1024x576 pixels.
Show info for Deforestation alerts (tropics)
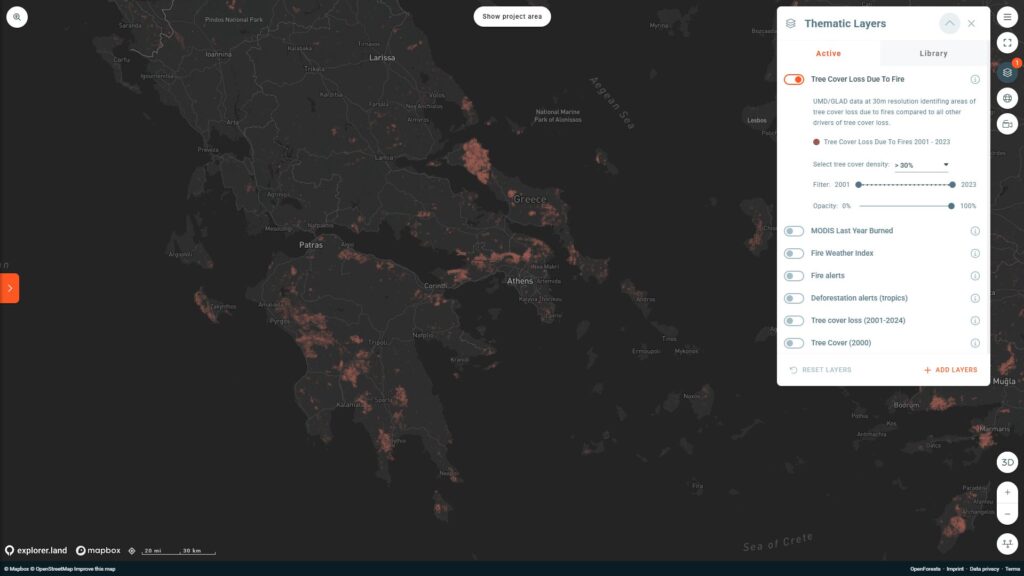click(x=974, y=298)
